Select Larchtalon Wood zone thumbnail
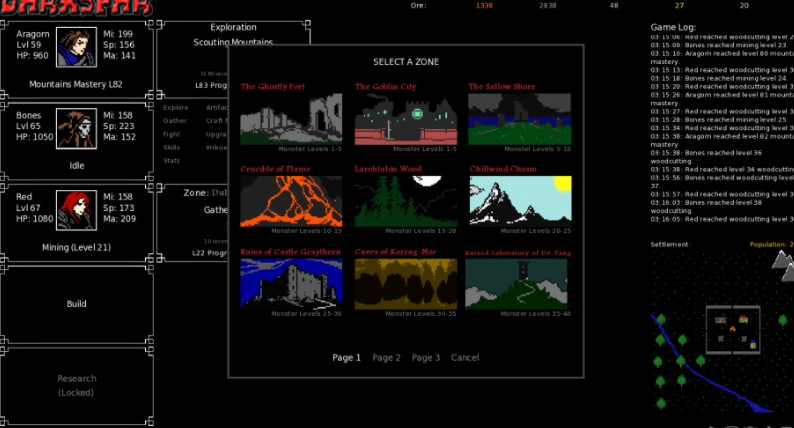This screenshot has height=428, width=794. [406, 201]
